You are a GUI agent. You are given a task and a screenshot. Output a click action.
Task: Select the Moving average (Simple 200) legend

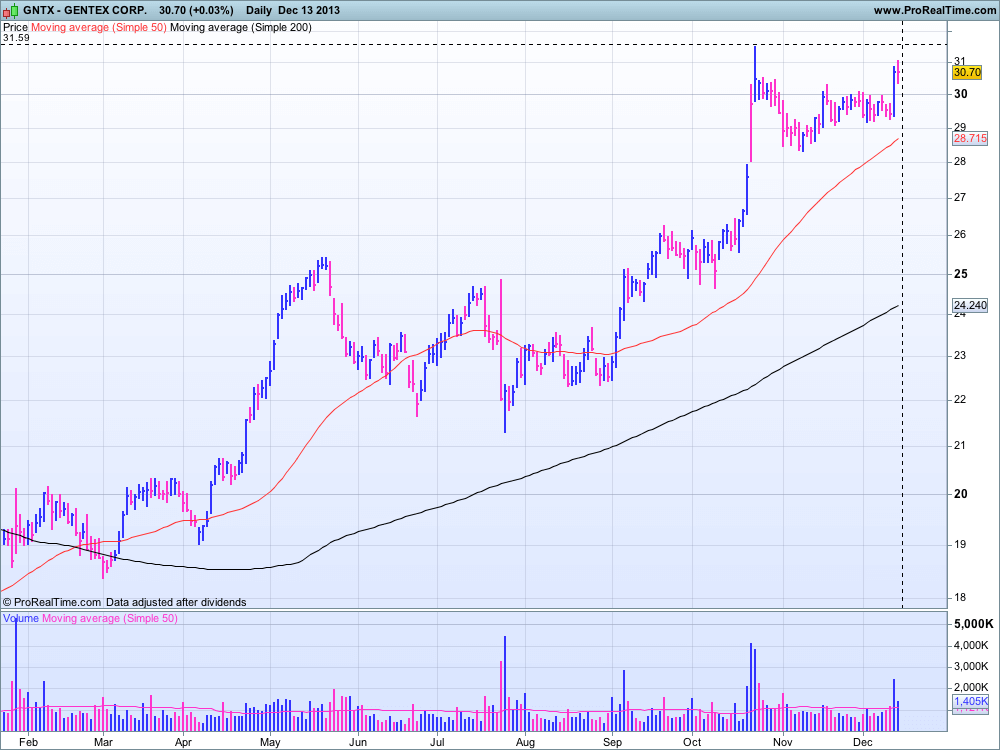(x=241, y=27)
